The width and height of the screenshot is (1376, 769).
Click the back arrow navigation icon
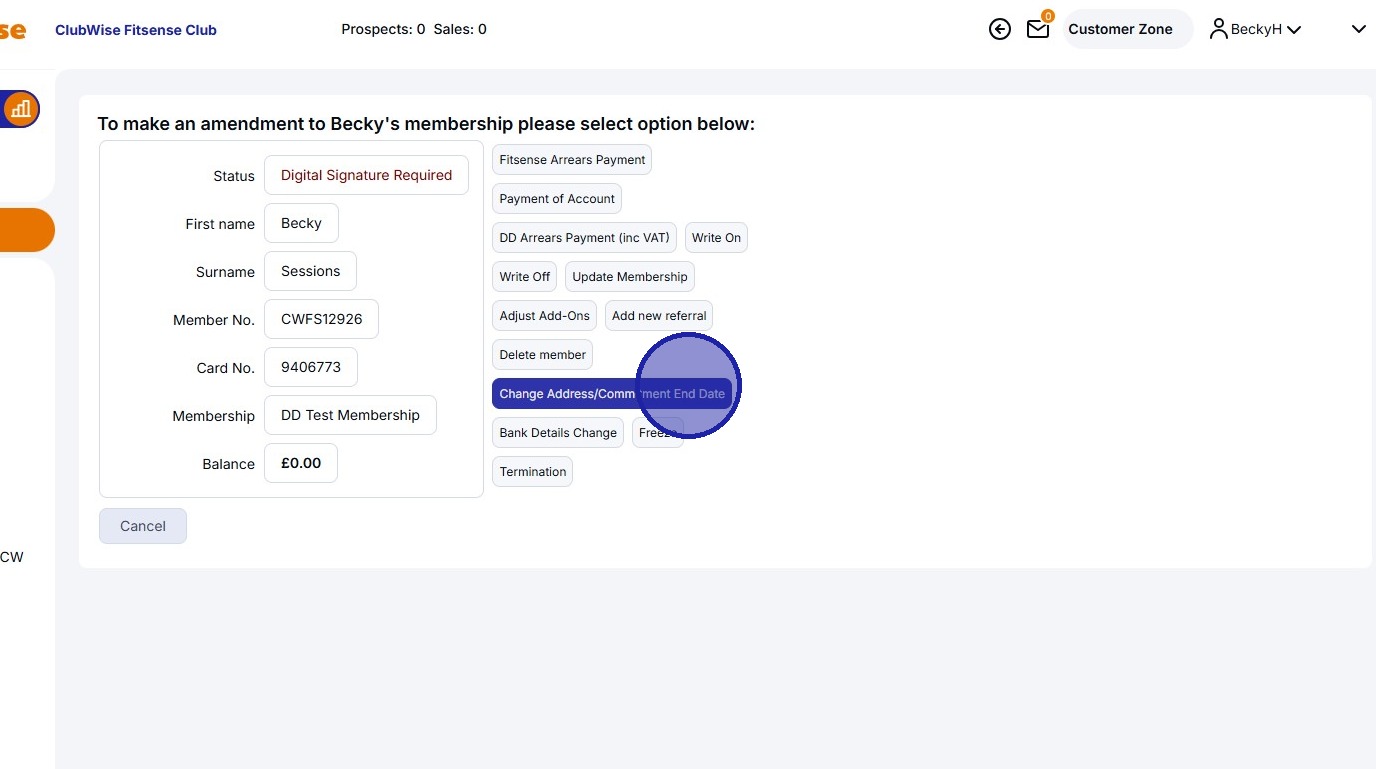click(x=999, y=29)
